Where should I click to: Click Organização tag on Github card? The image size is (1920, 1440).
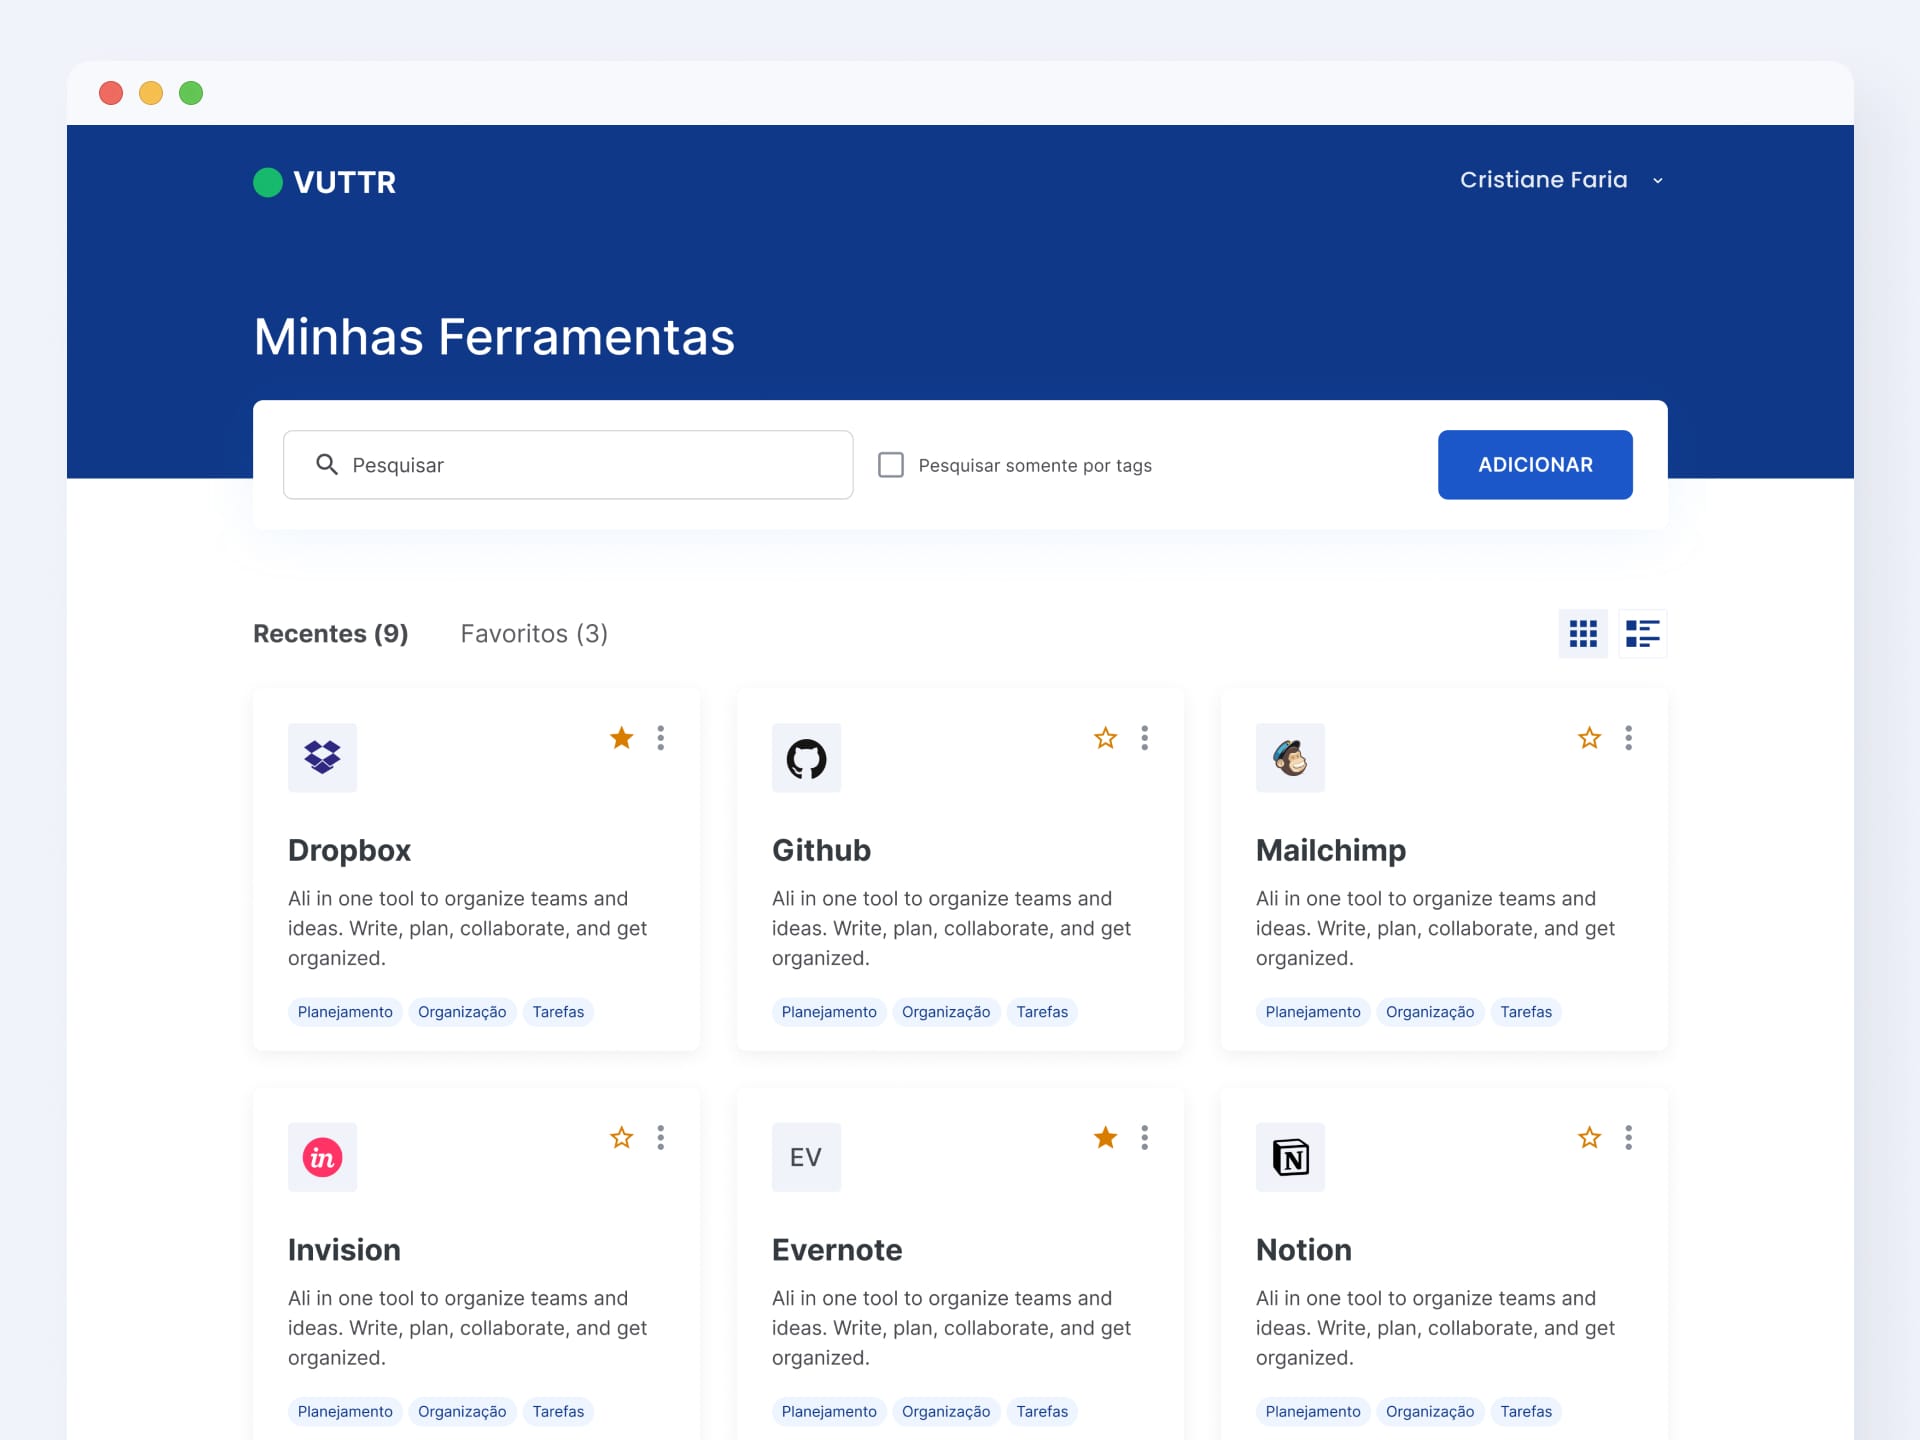[946, 1012]
